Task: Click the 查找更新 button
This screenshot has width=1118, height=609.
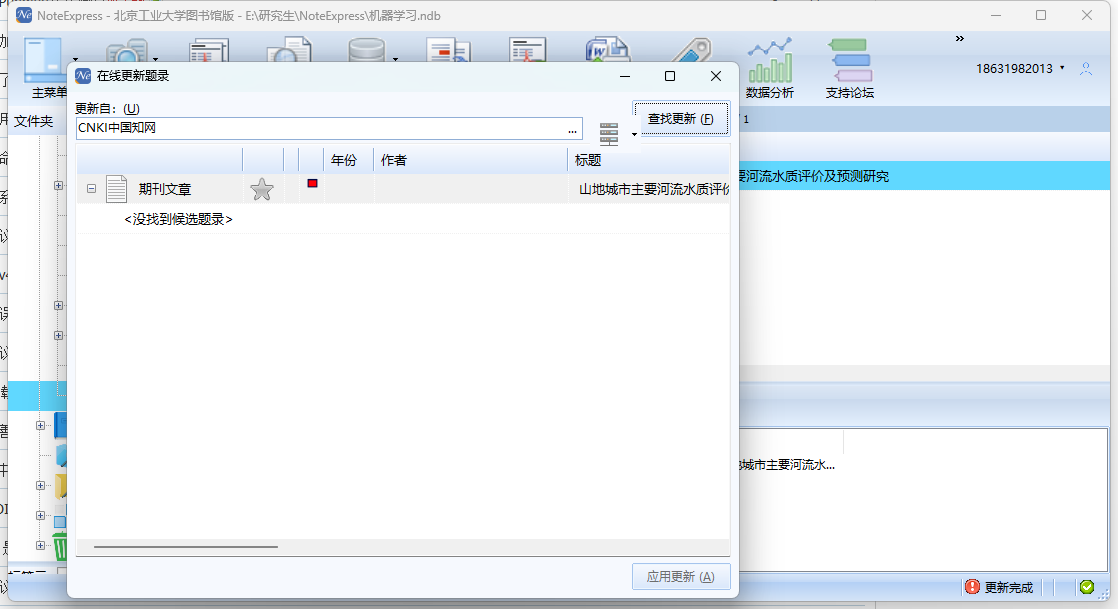Action: pos(681,119)
